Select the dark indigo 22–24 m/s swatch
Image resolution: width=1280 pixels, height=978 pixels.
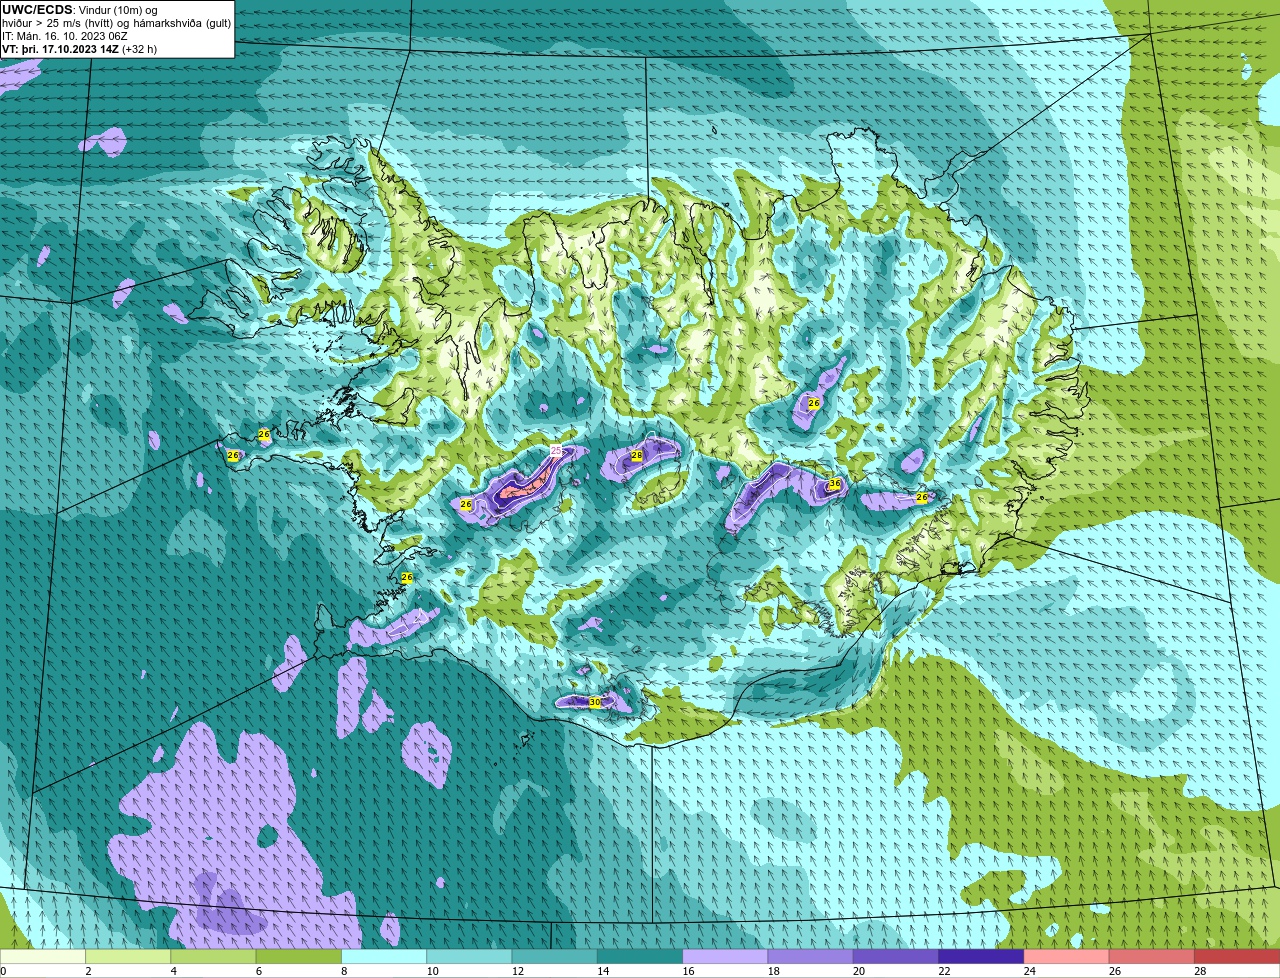981,957
